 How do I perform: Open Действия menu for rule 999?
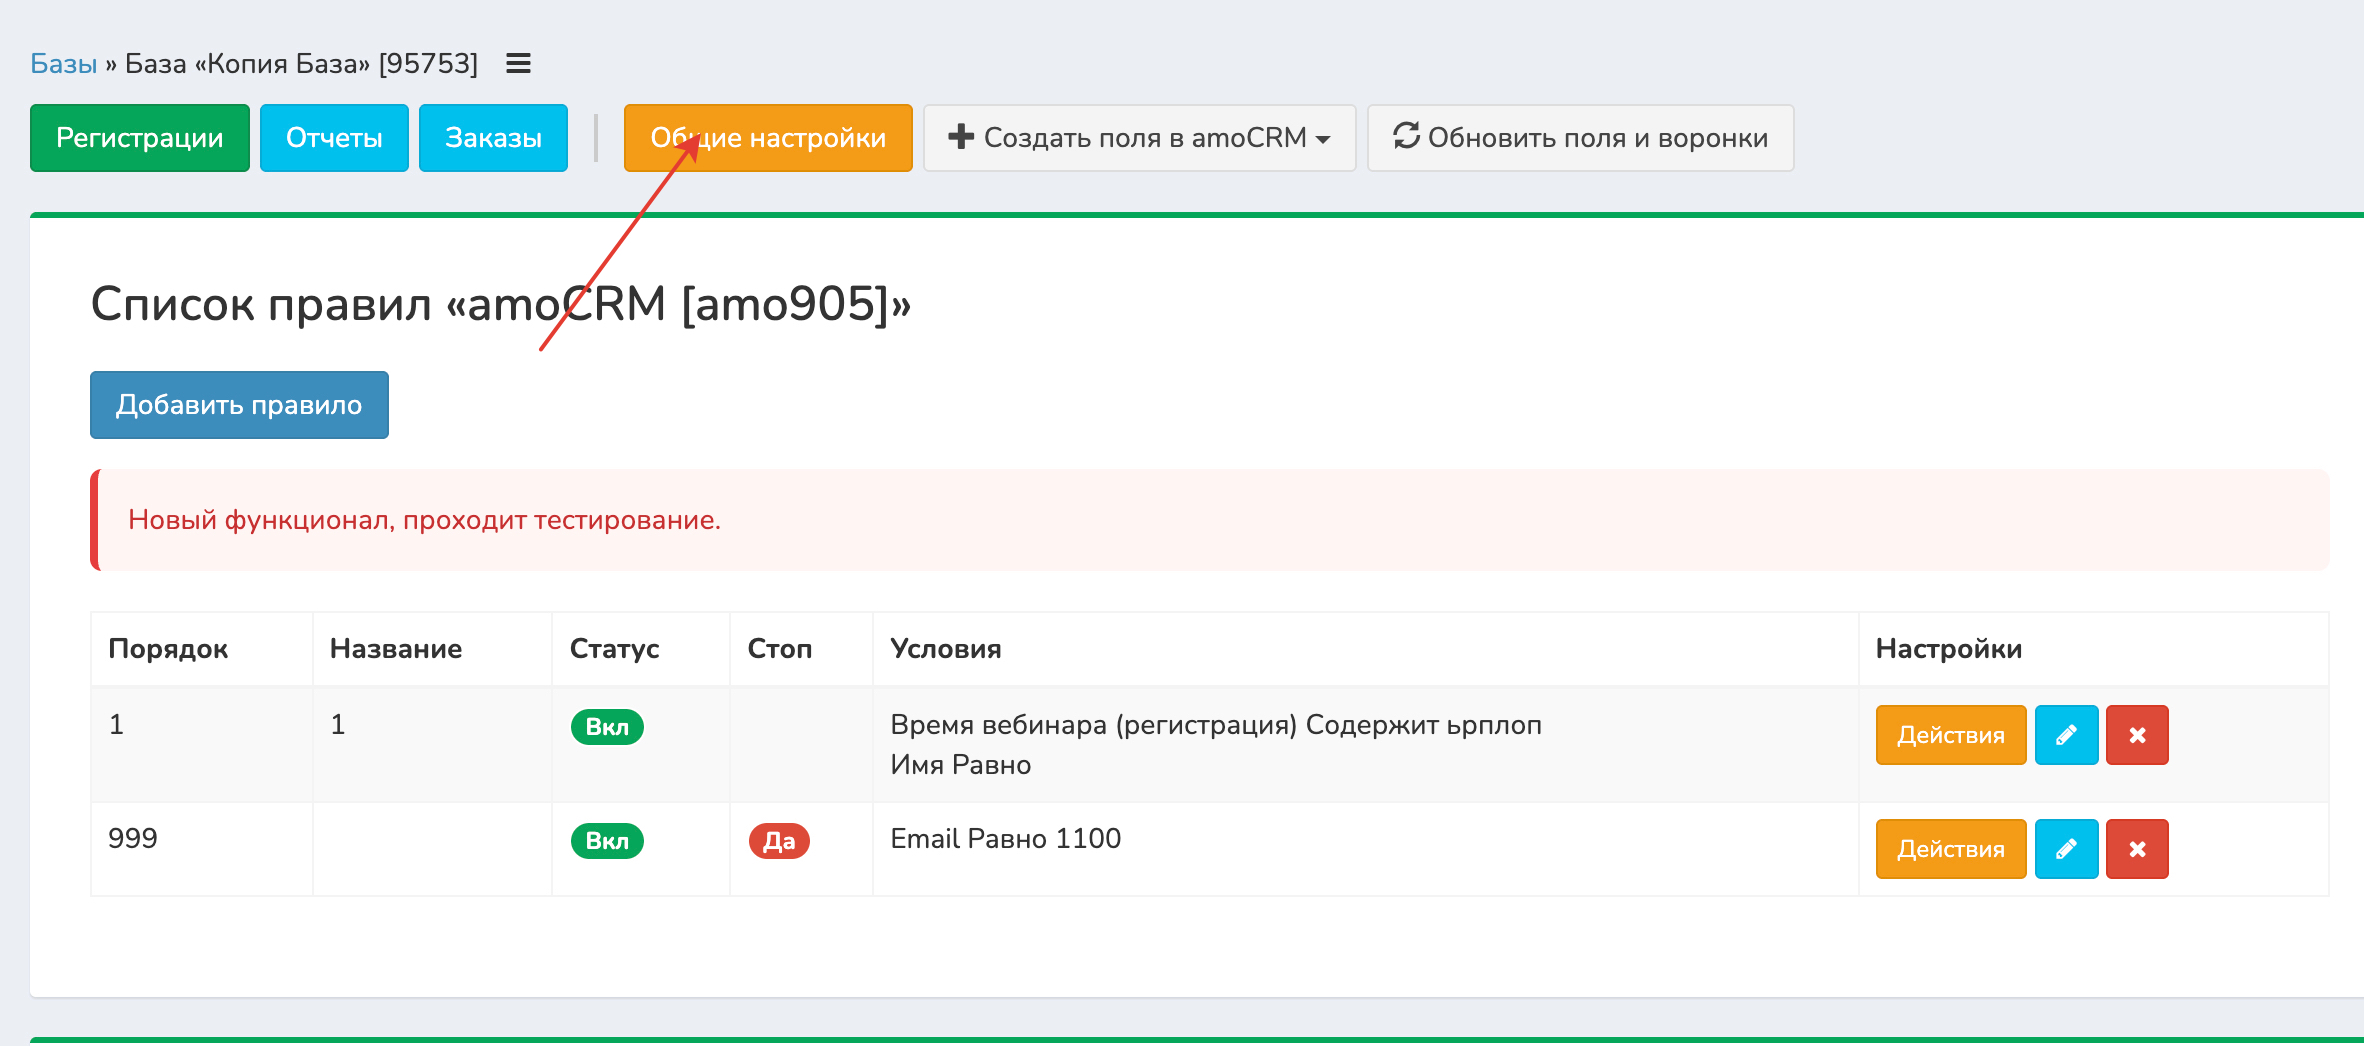click(1950, 849)
